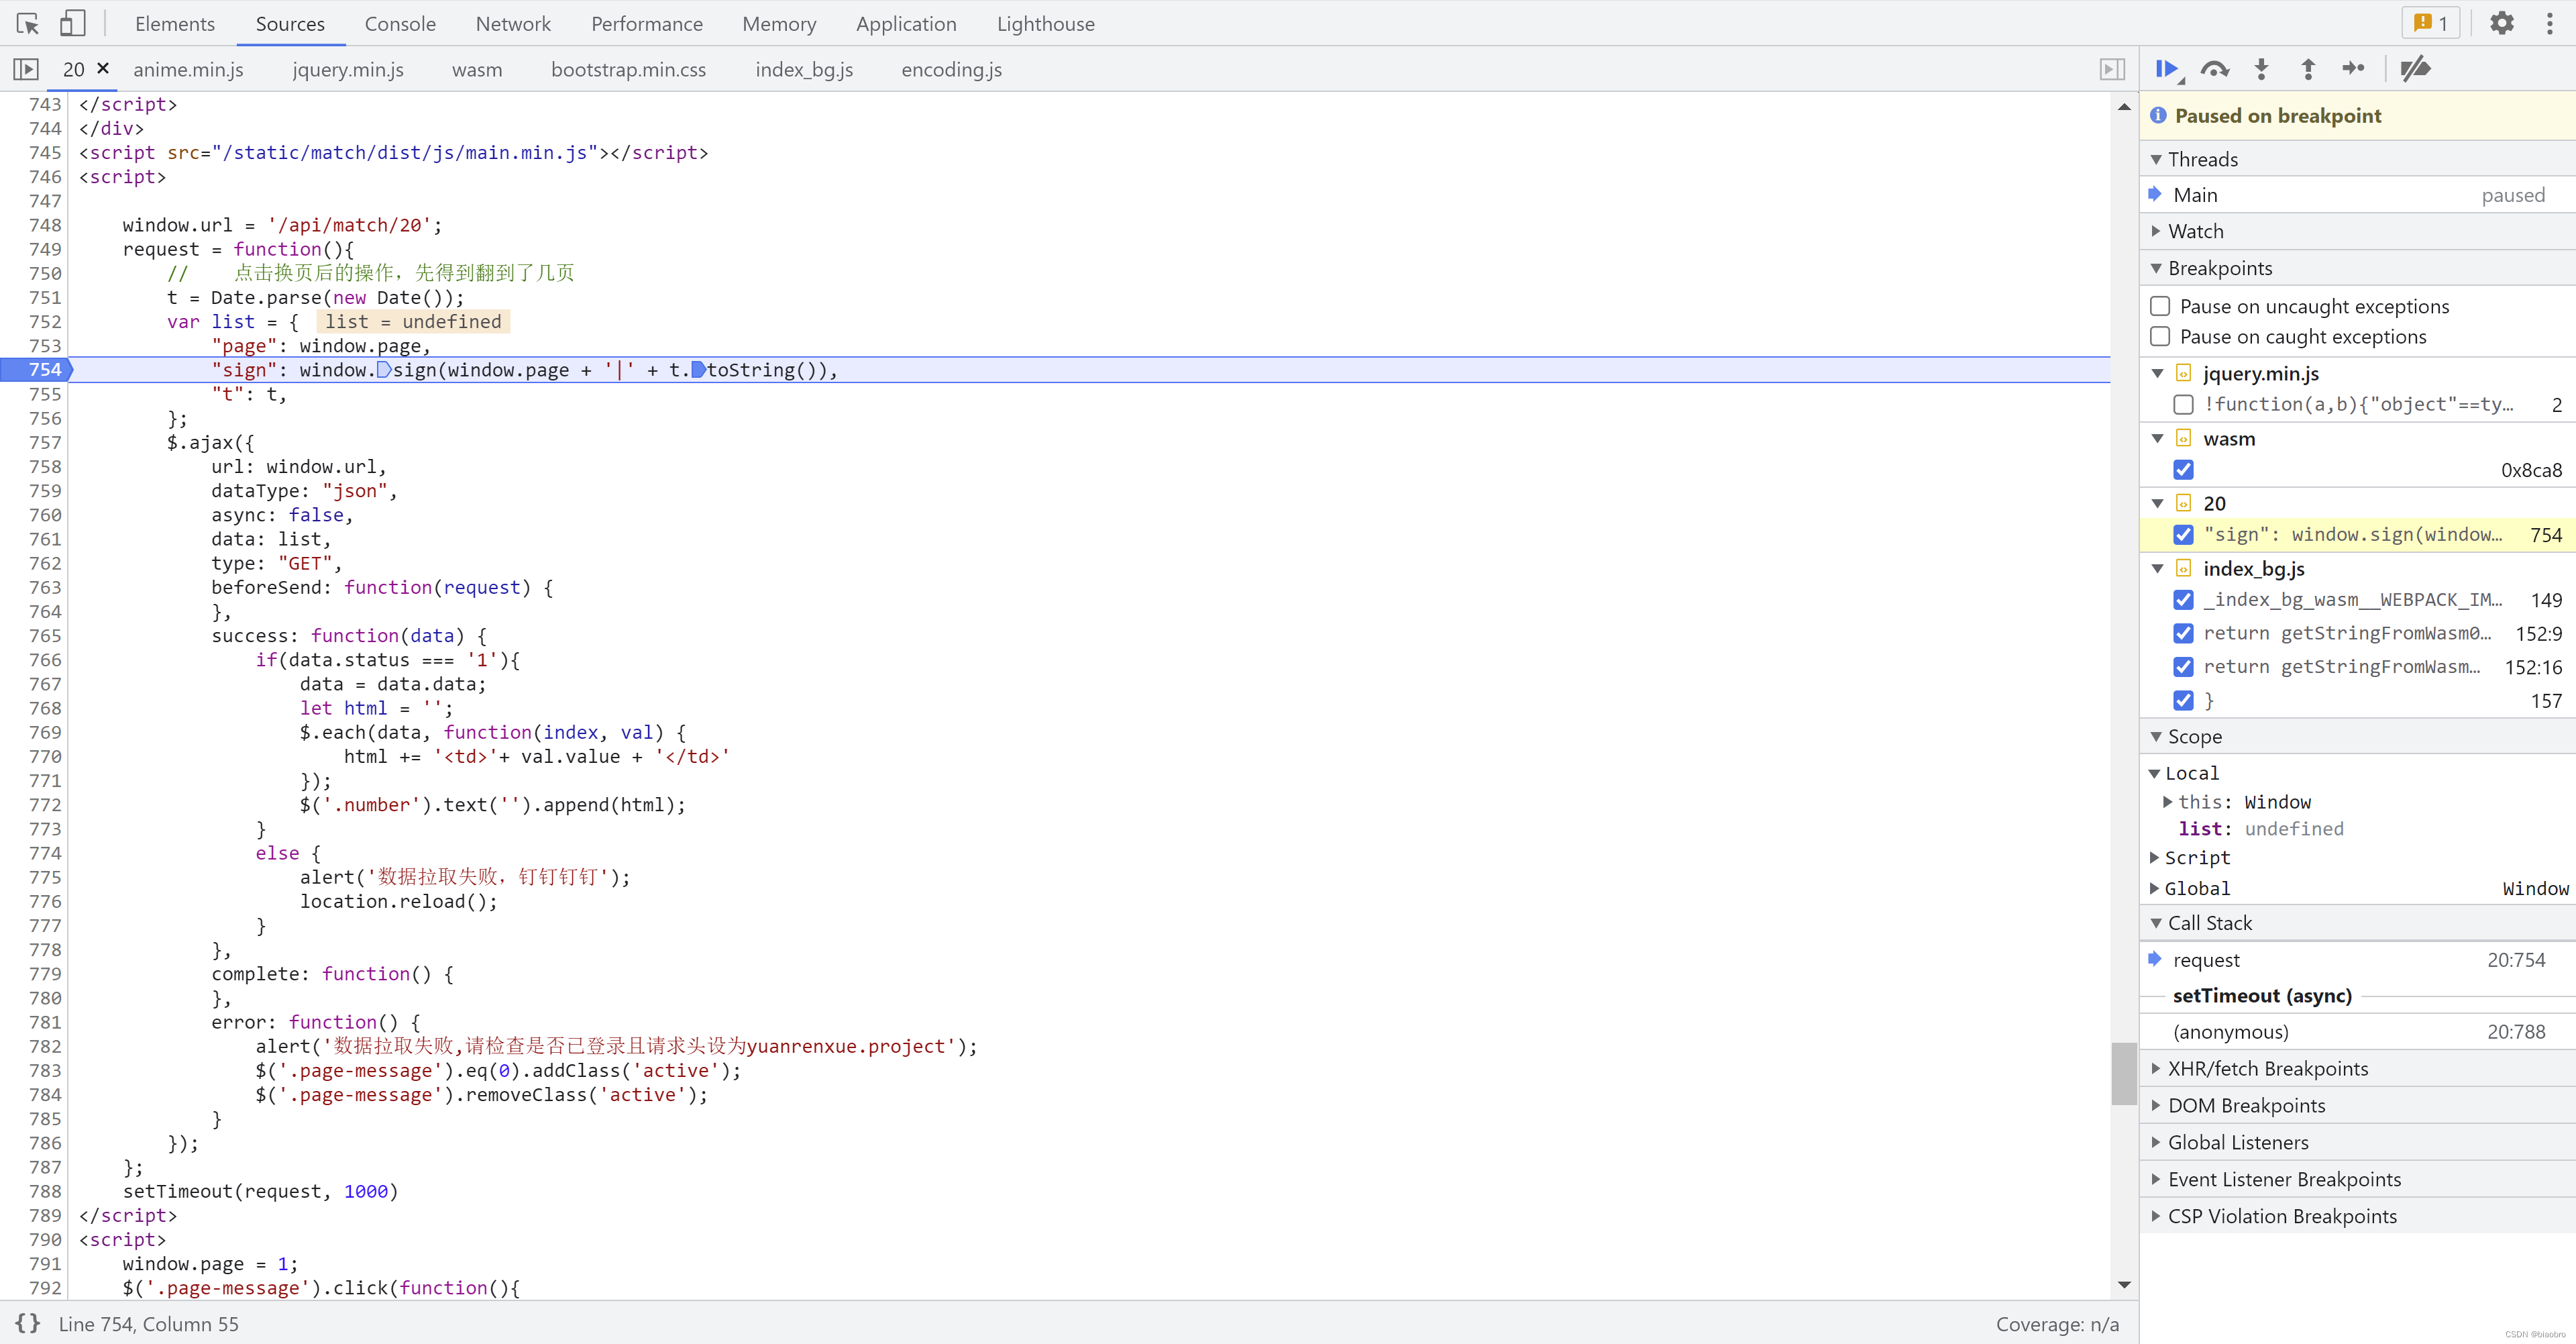Switch to the Elements panel

(175, 23)
